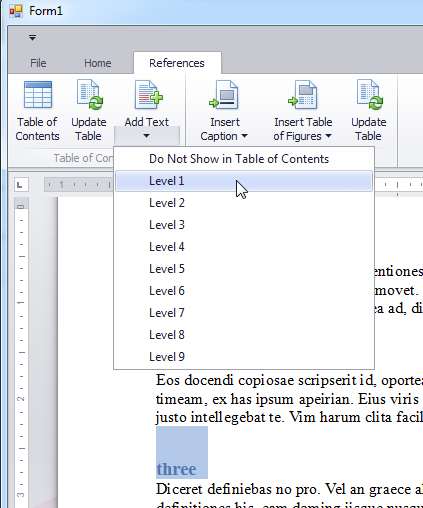Choose Level 1 from the menu
423x508 pixels.
(x=244, y=181)
